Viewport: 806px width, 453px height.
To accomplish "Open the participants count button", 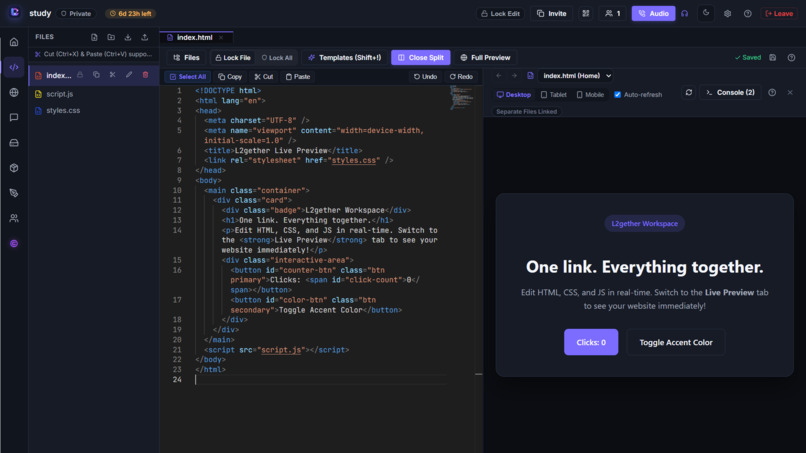I will coord(613,13).
